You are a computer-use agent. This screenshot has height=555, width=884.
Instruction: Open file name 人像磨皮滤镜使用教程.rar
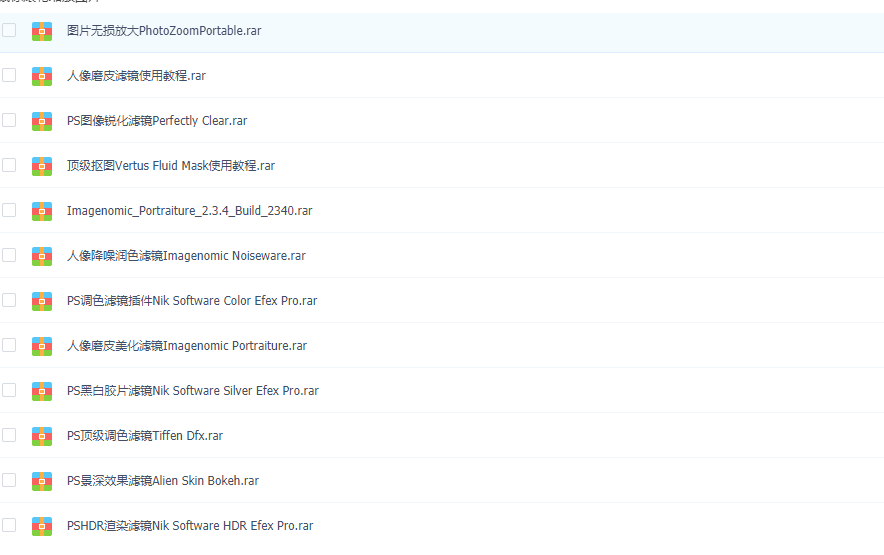136,76
